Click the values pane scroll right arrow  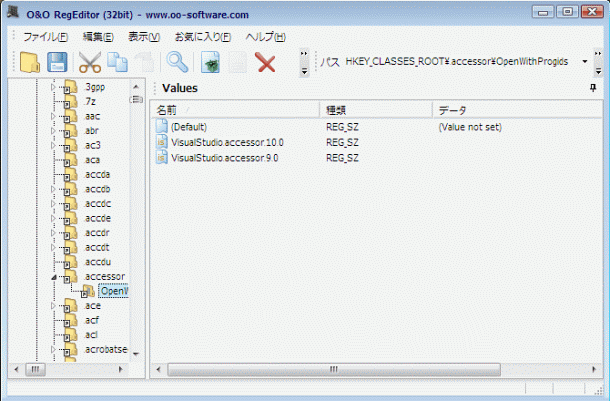tap(594, 369)
